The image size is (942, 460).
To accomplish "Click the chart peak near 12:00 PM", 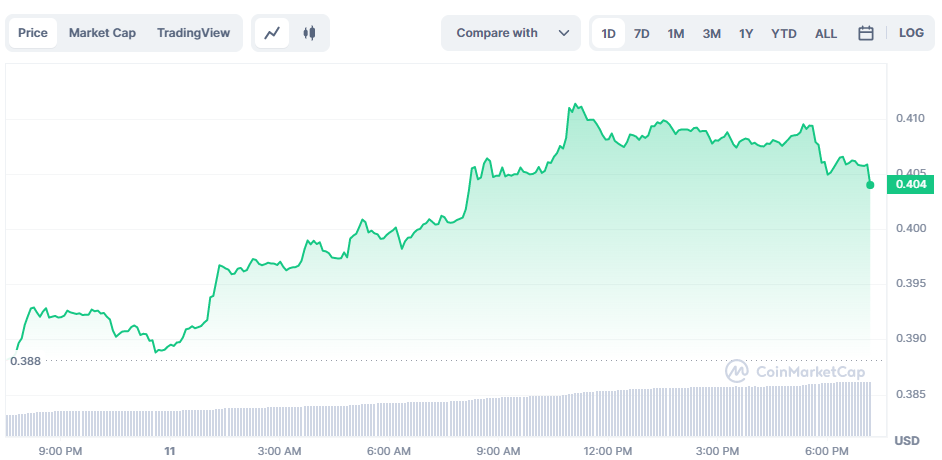I will (575, 104).
